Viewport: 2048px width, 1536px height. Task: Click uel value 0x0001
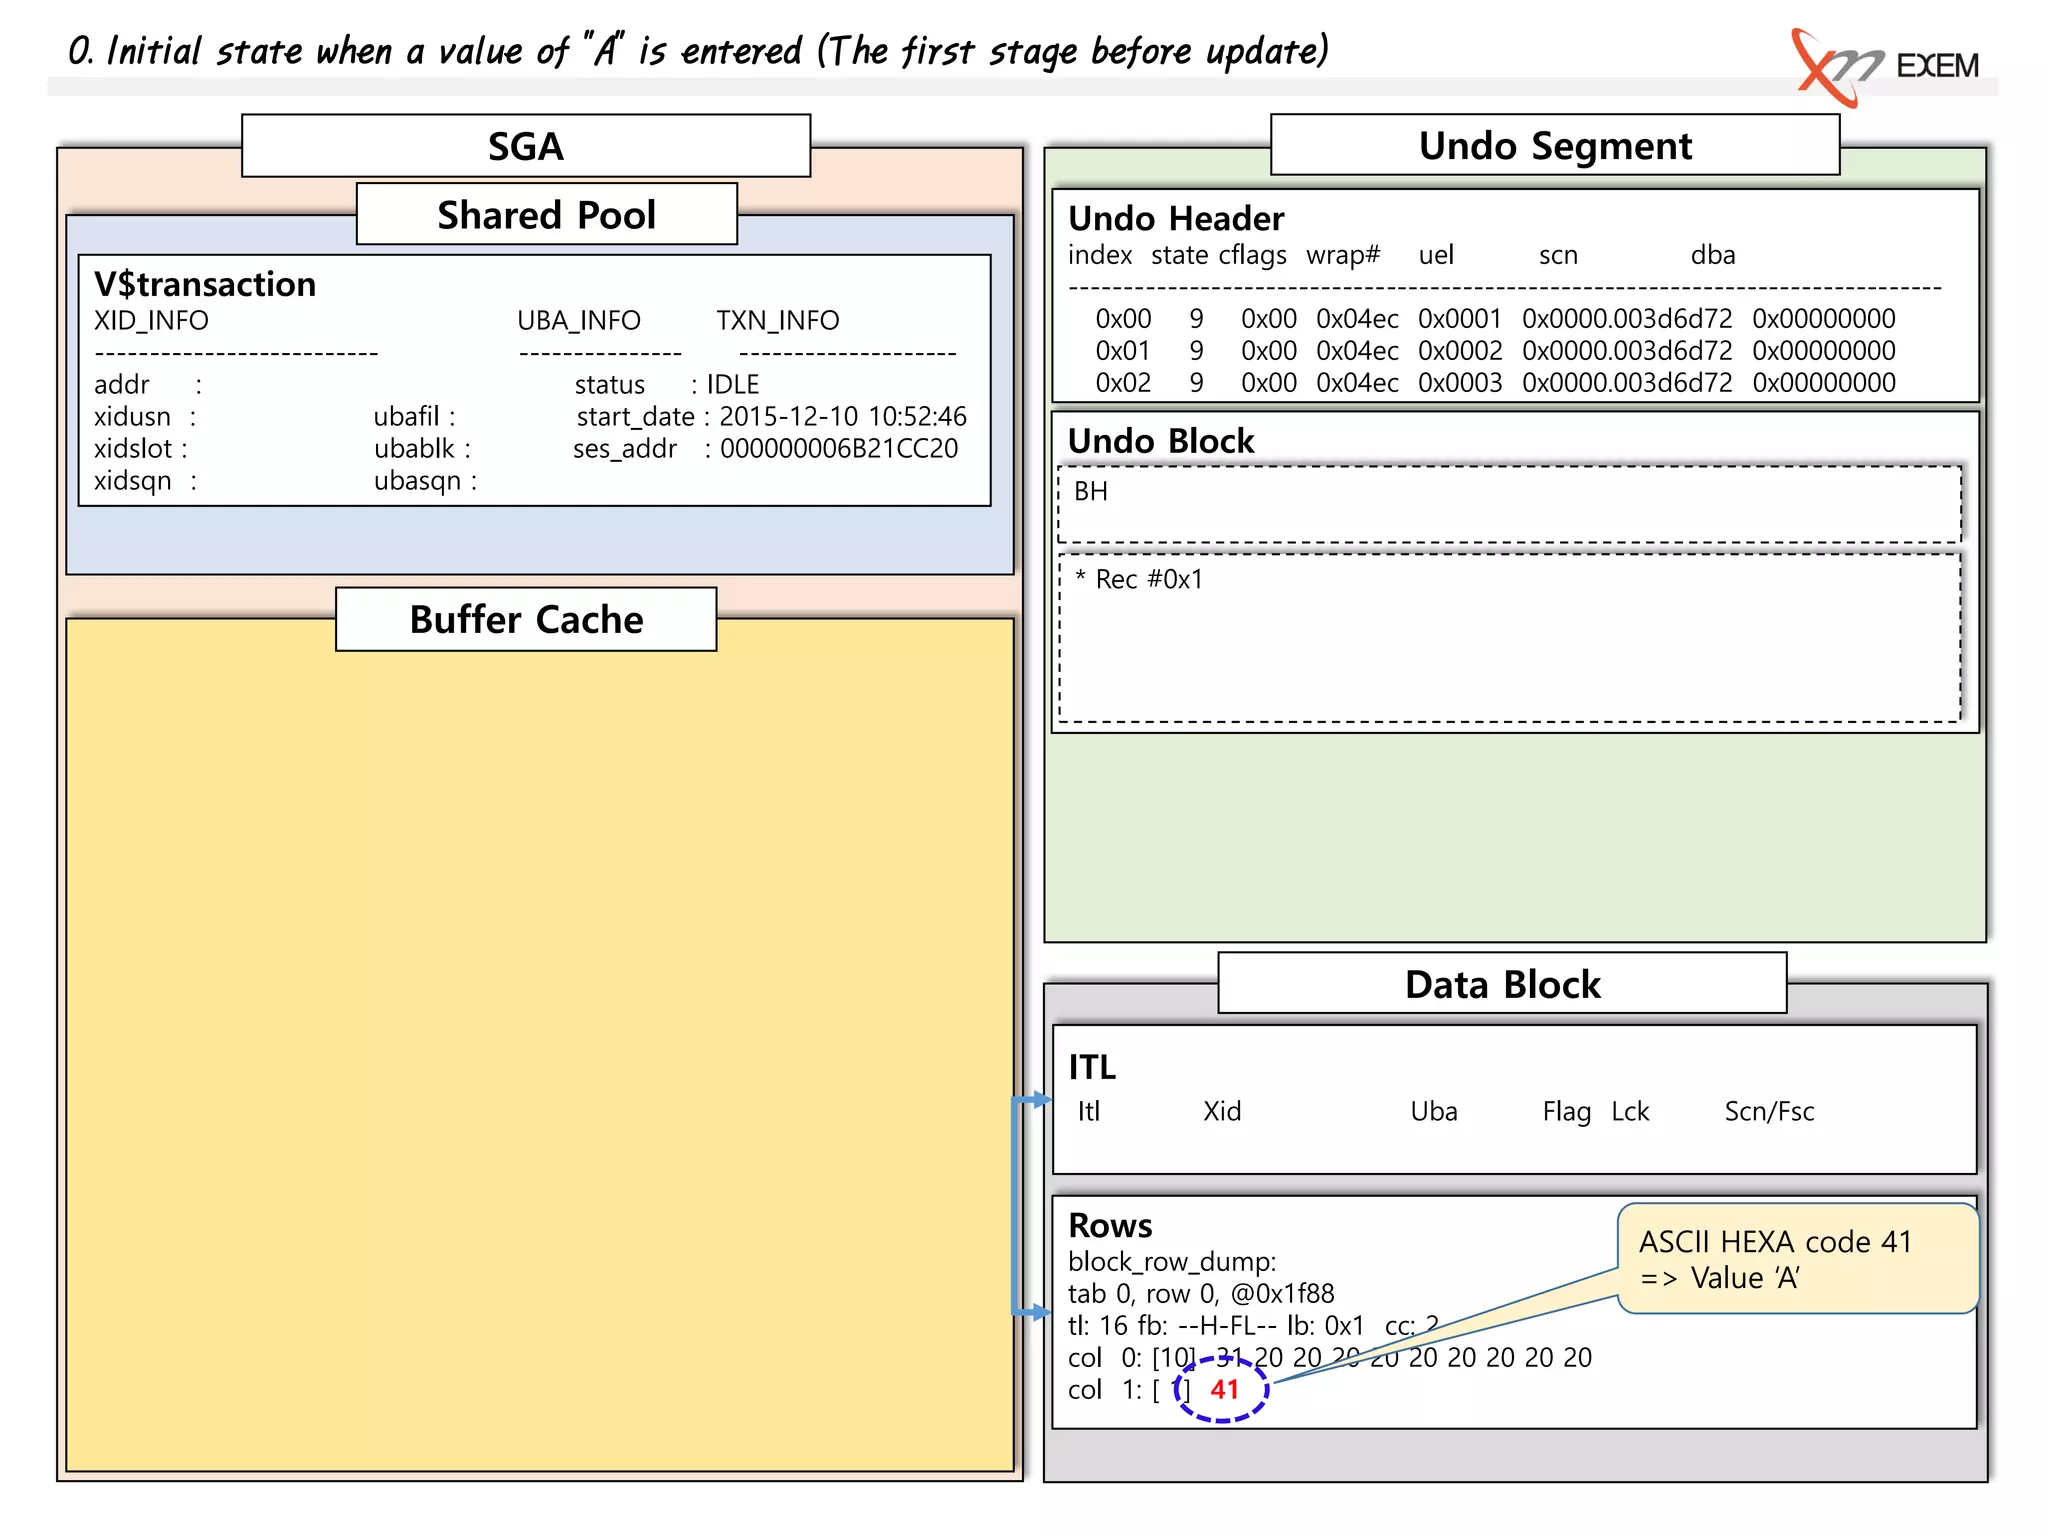click(1460, 318)
